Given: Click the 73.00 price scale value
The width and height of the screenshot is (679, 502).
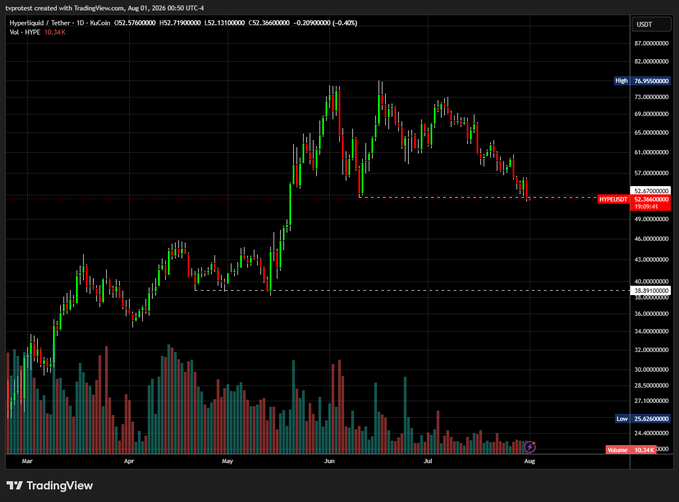Looking at the screenshot, I should [x=651, y=97].
